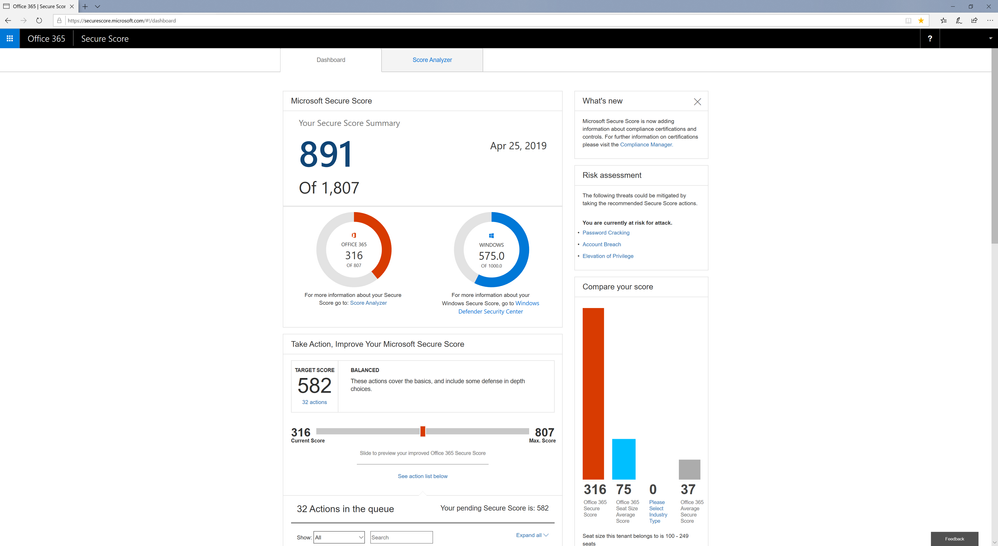Open the Feedback button
998x546 pixels.
[954, 538]
